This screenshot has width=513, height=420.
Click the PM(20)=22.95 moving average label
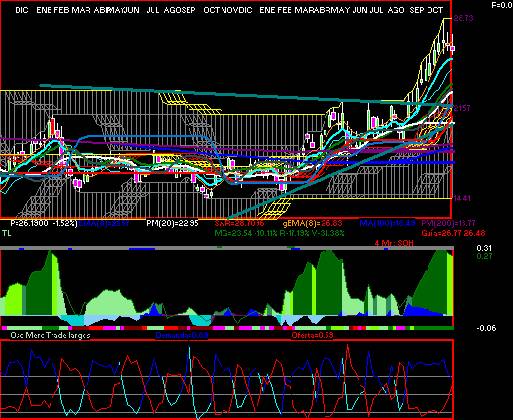(172, 223)
